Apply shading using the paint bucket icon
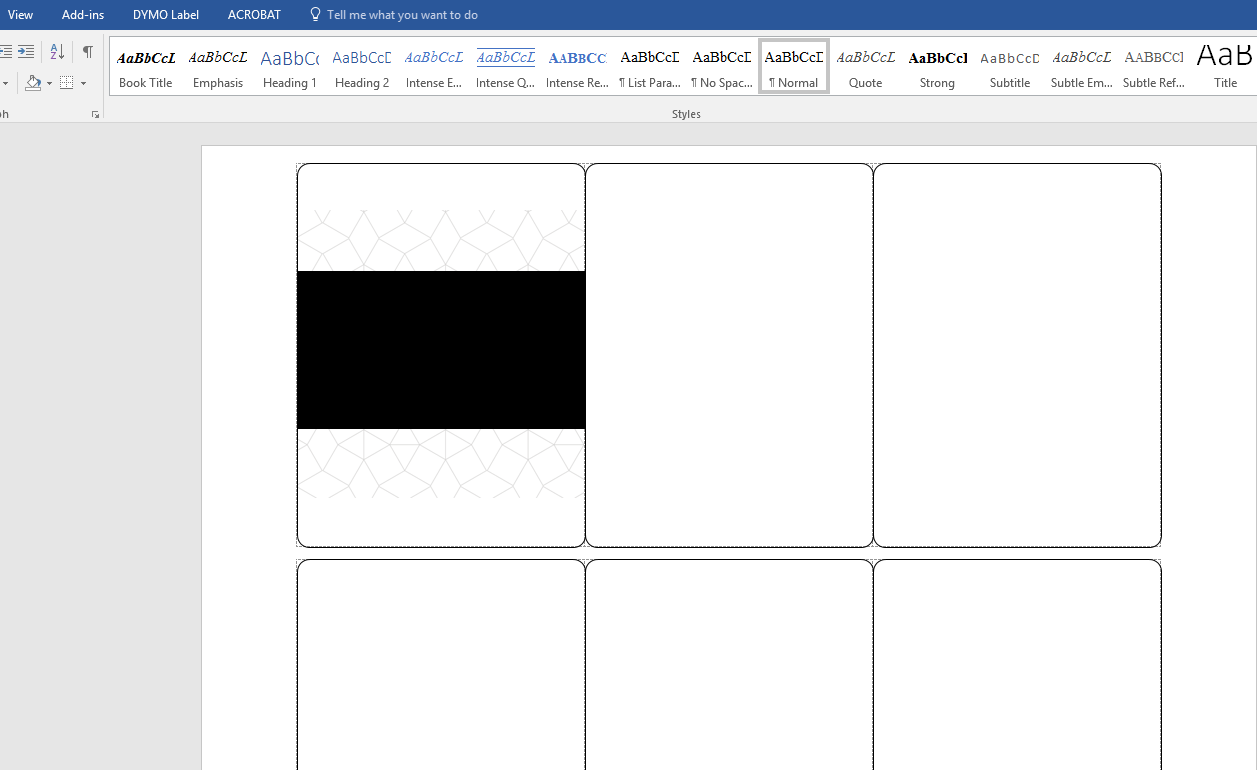 [x=33, y=83]
